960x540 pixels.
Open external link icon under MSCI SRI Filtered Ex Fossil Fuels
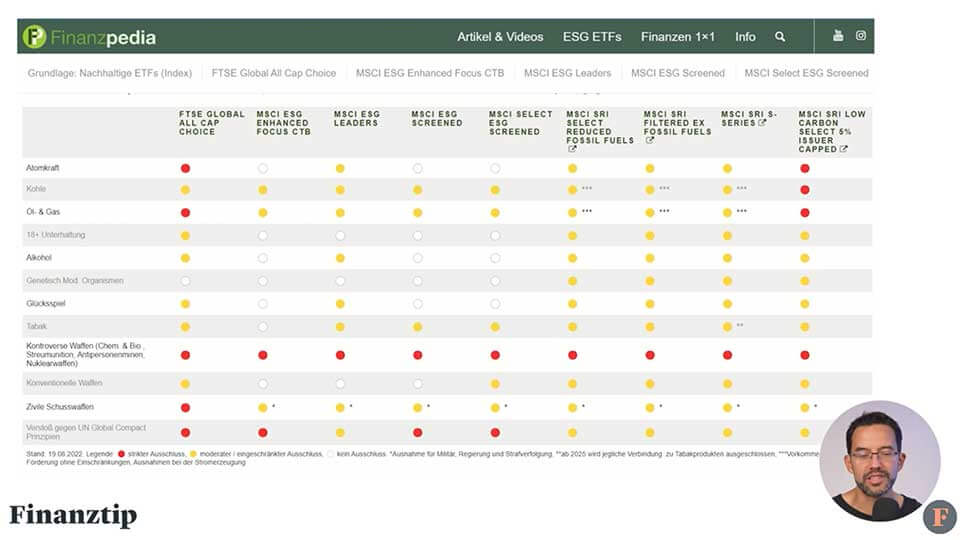650,140
